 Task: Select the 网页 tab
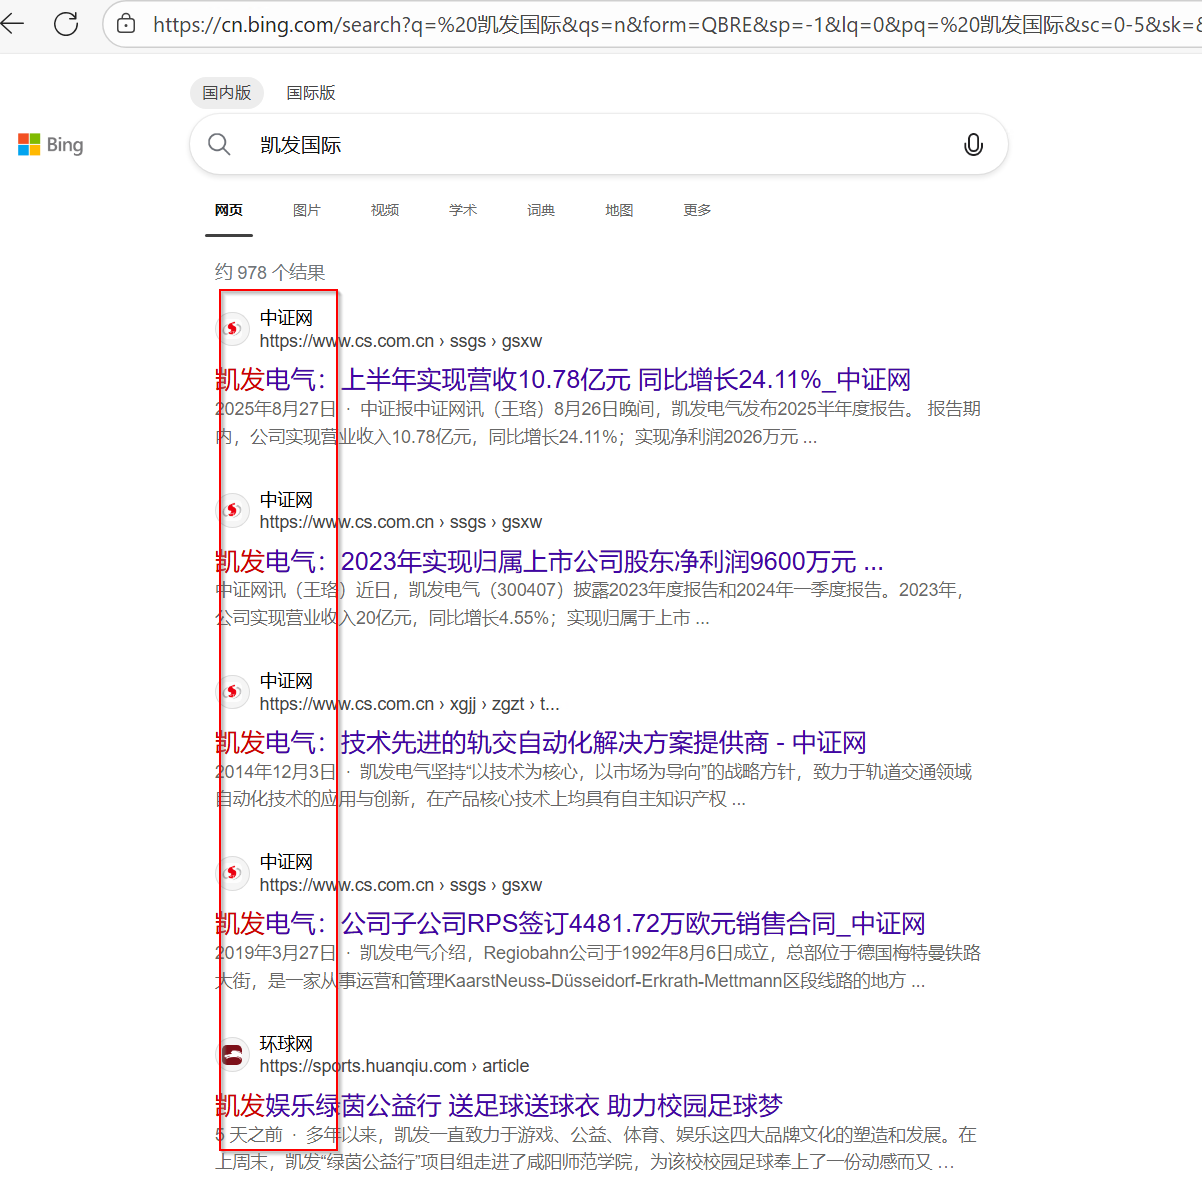229,210
